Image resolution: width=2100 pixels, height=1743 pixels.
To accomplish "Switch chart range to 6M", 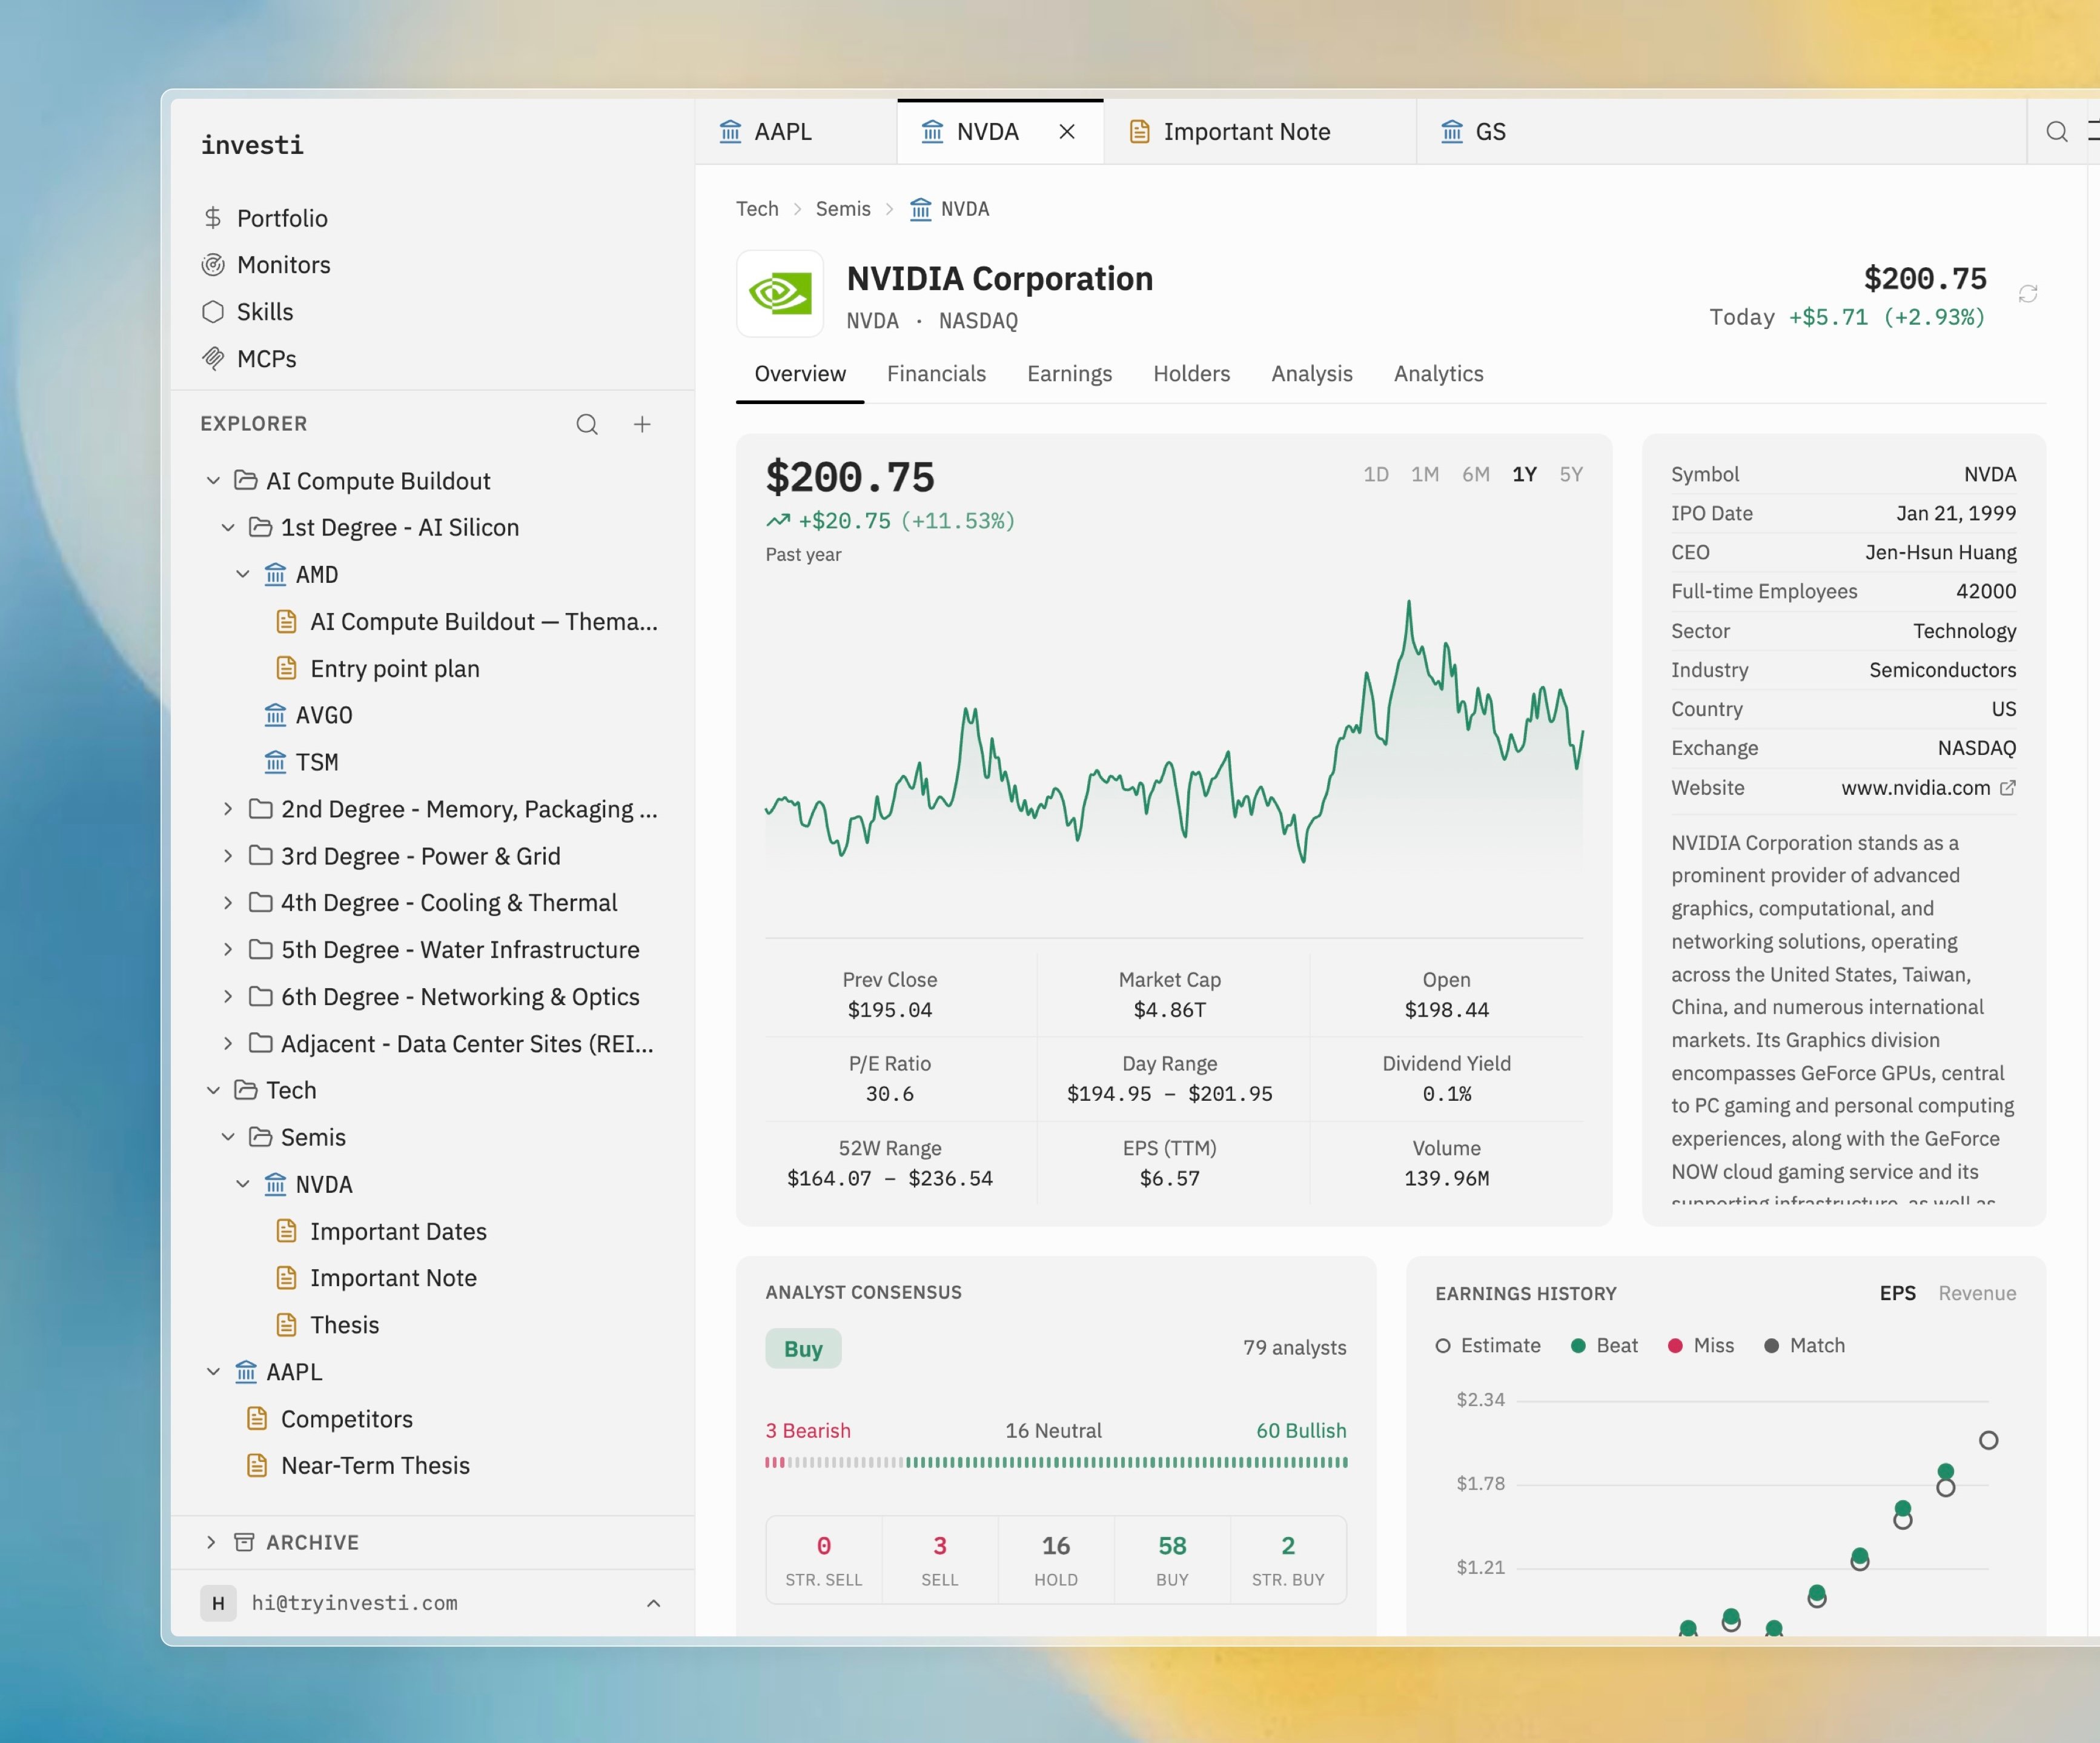I will coord(1476,474).
